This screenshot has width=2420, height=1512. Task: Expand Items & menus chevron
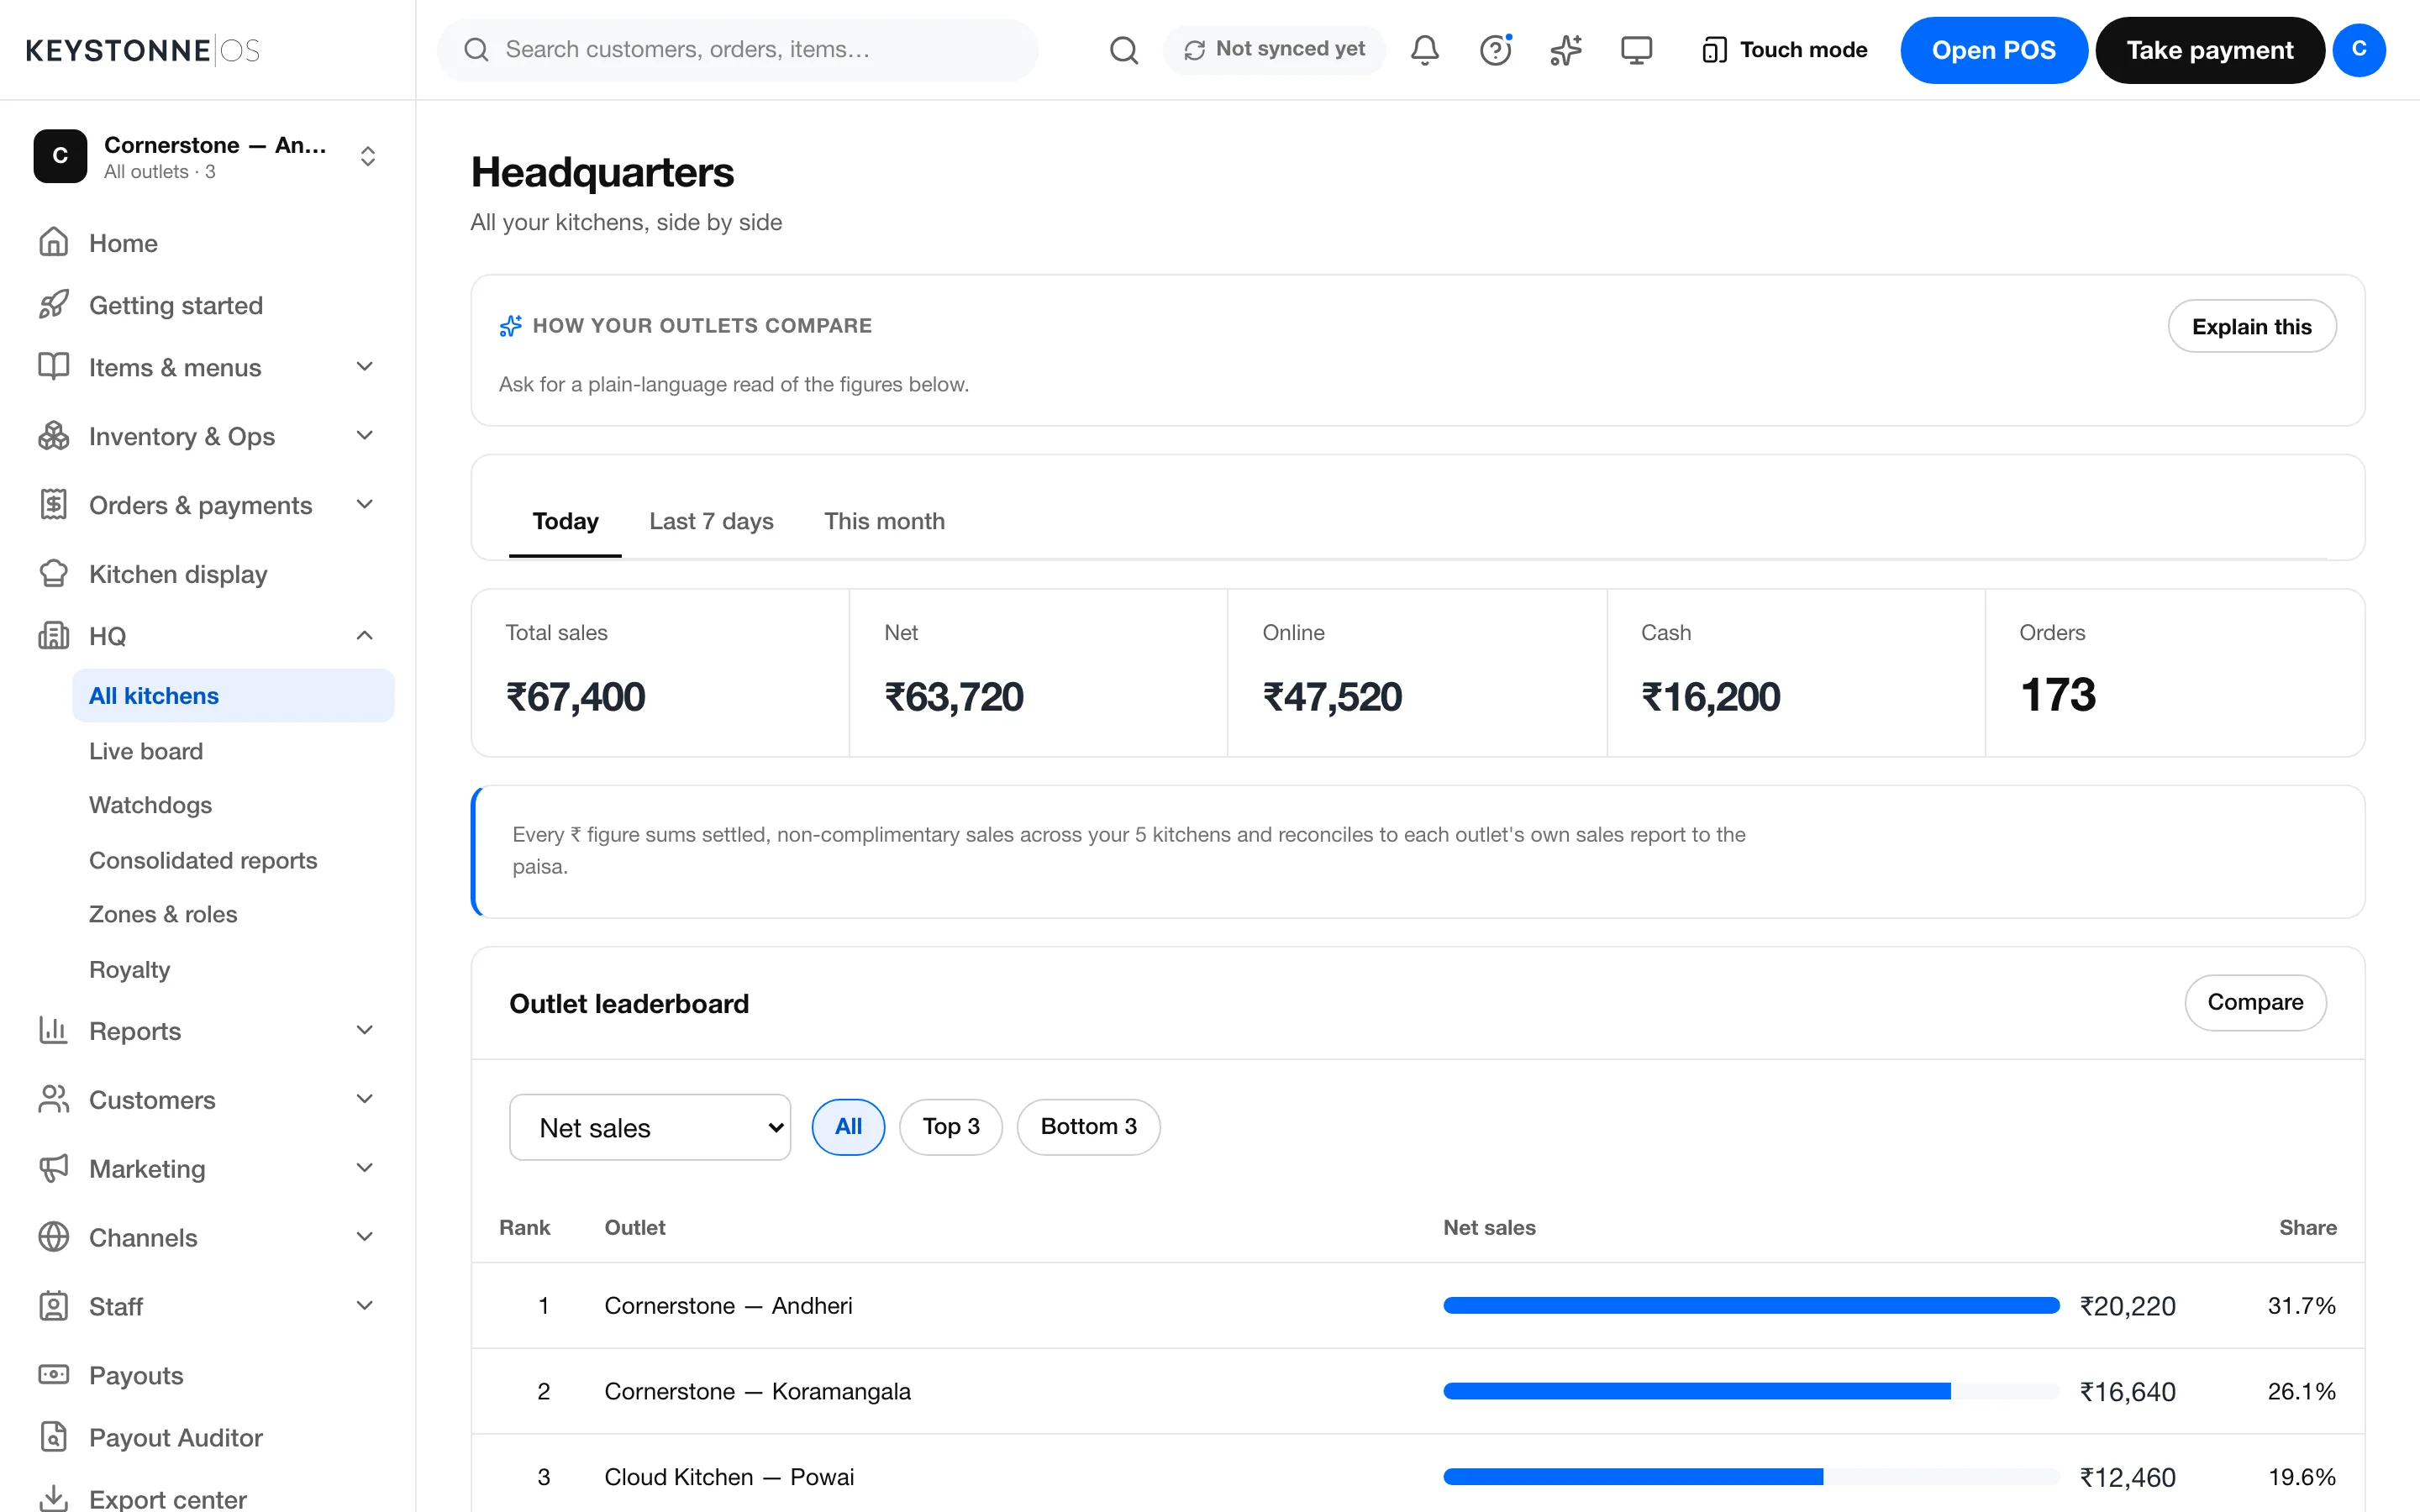[365, 367]
